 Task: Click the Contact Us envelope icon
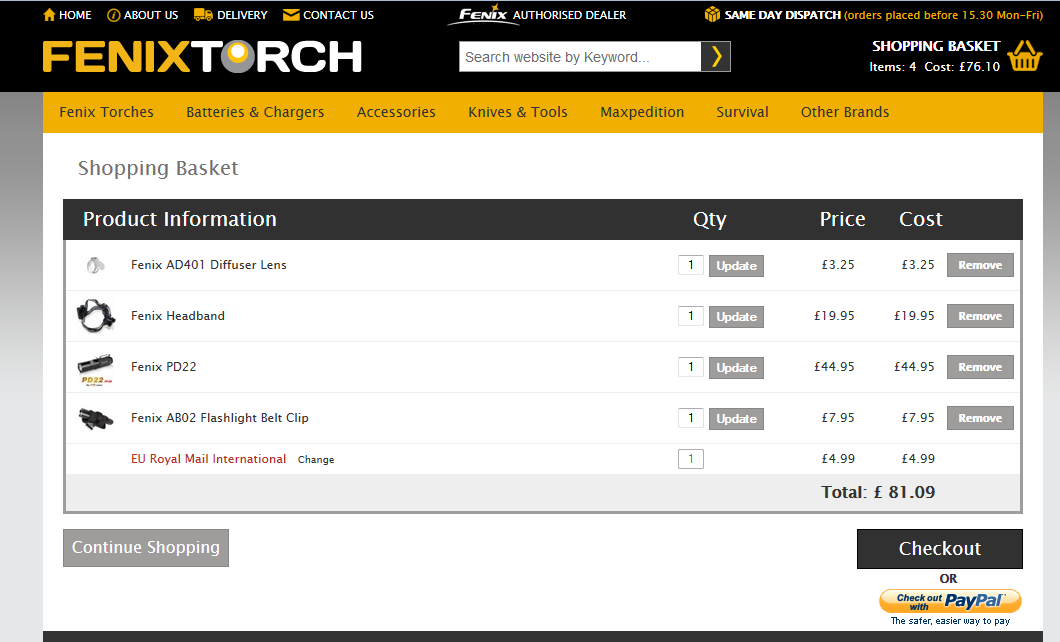(290, 15)
